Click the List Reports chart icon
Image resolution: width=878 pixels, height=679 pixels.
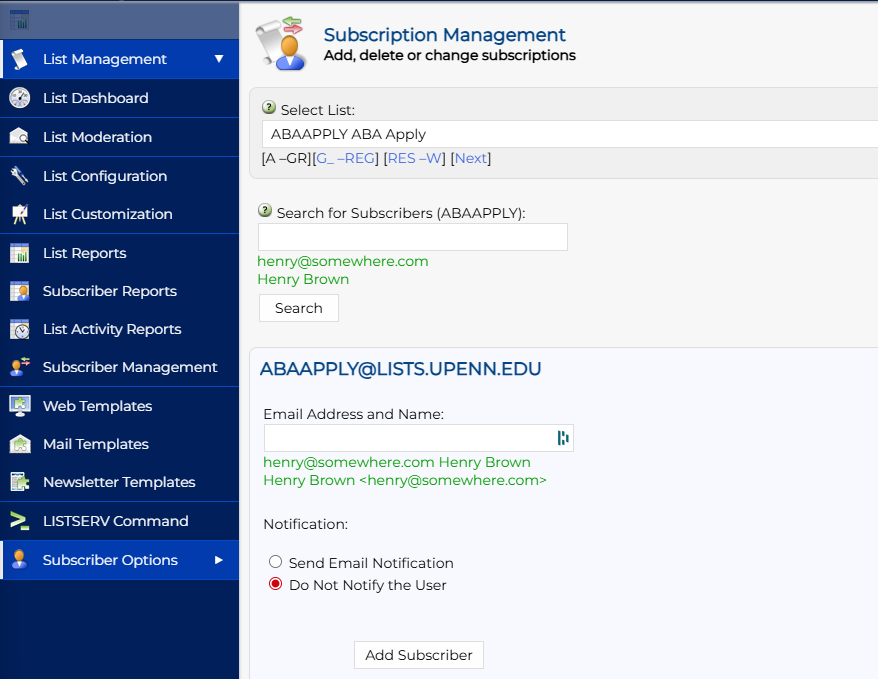(x=20, y=253)
